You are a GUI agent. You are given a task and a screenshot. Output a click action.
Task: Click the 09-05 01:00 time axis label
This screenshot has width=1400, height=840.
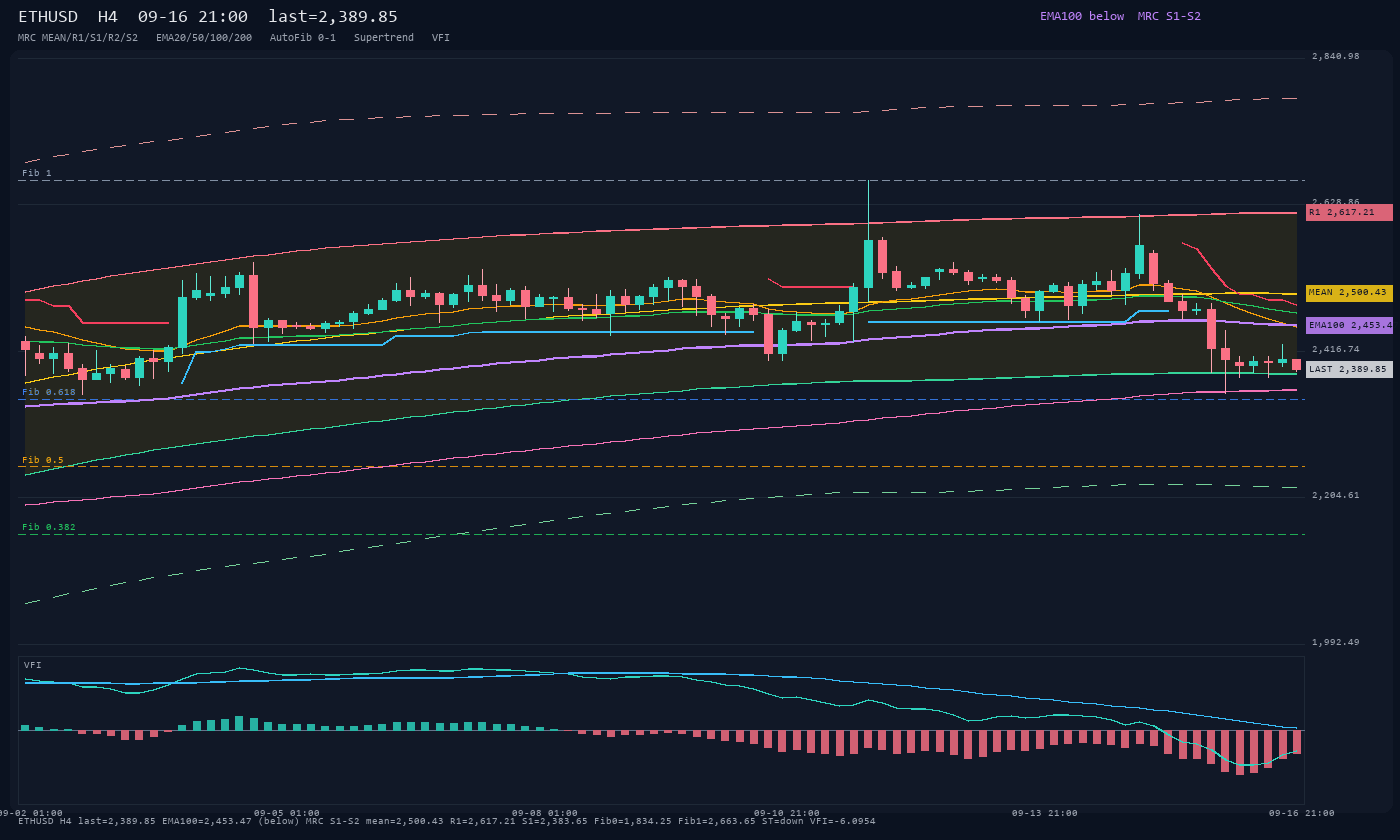click(x=287, y=813)
